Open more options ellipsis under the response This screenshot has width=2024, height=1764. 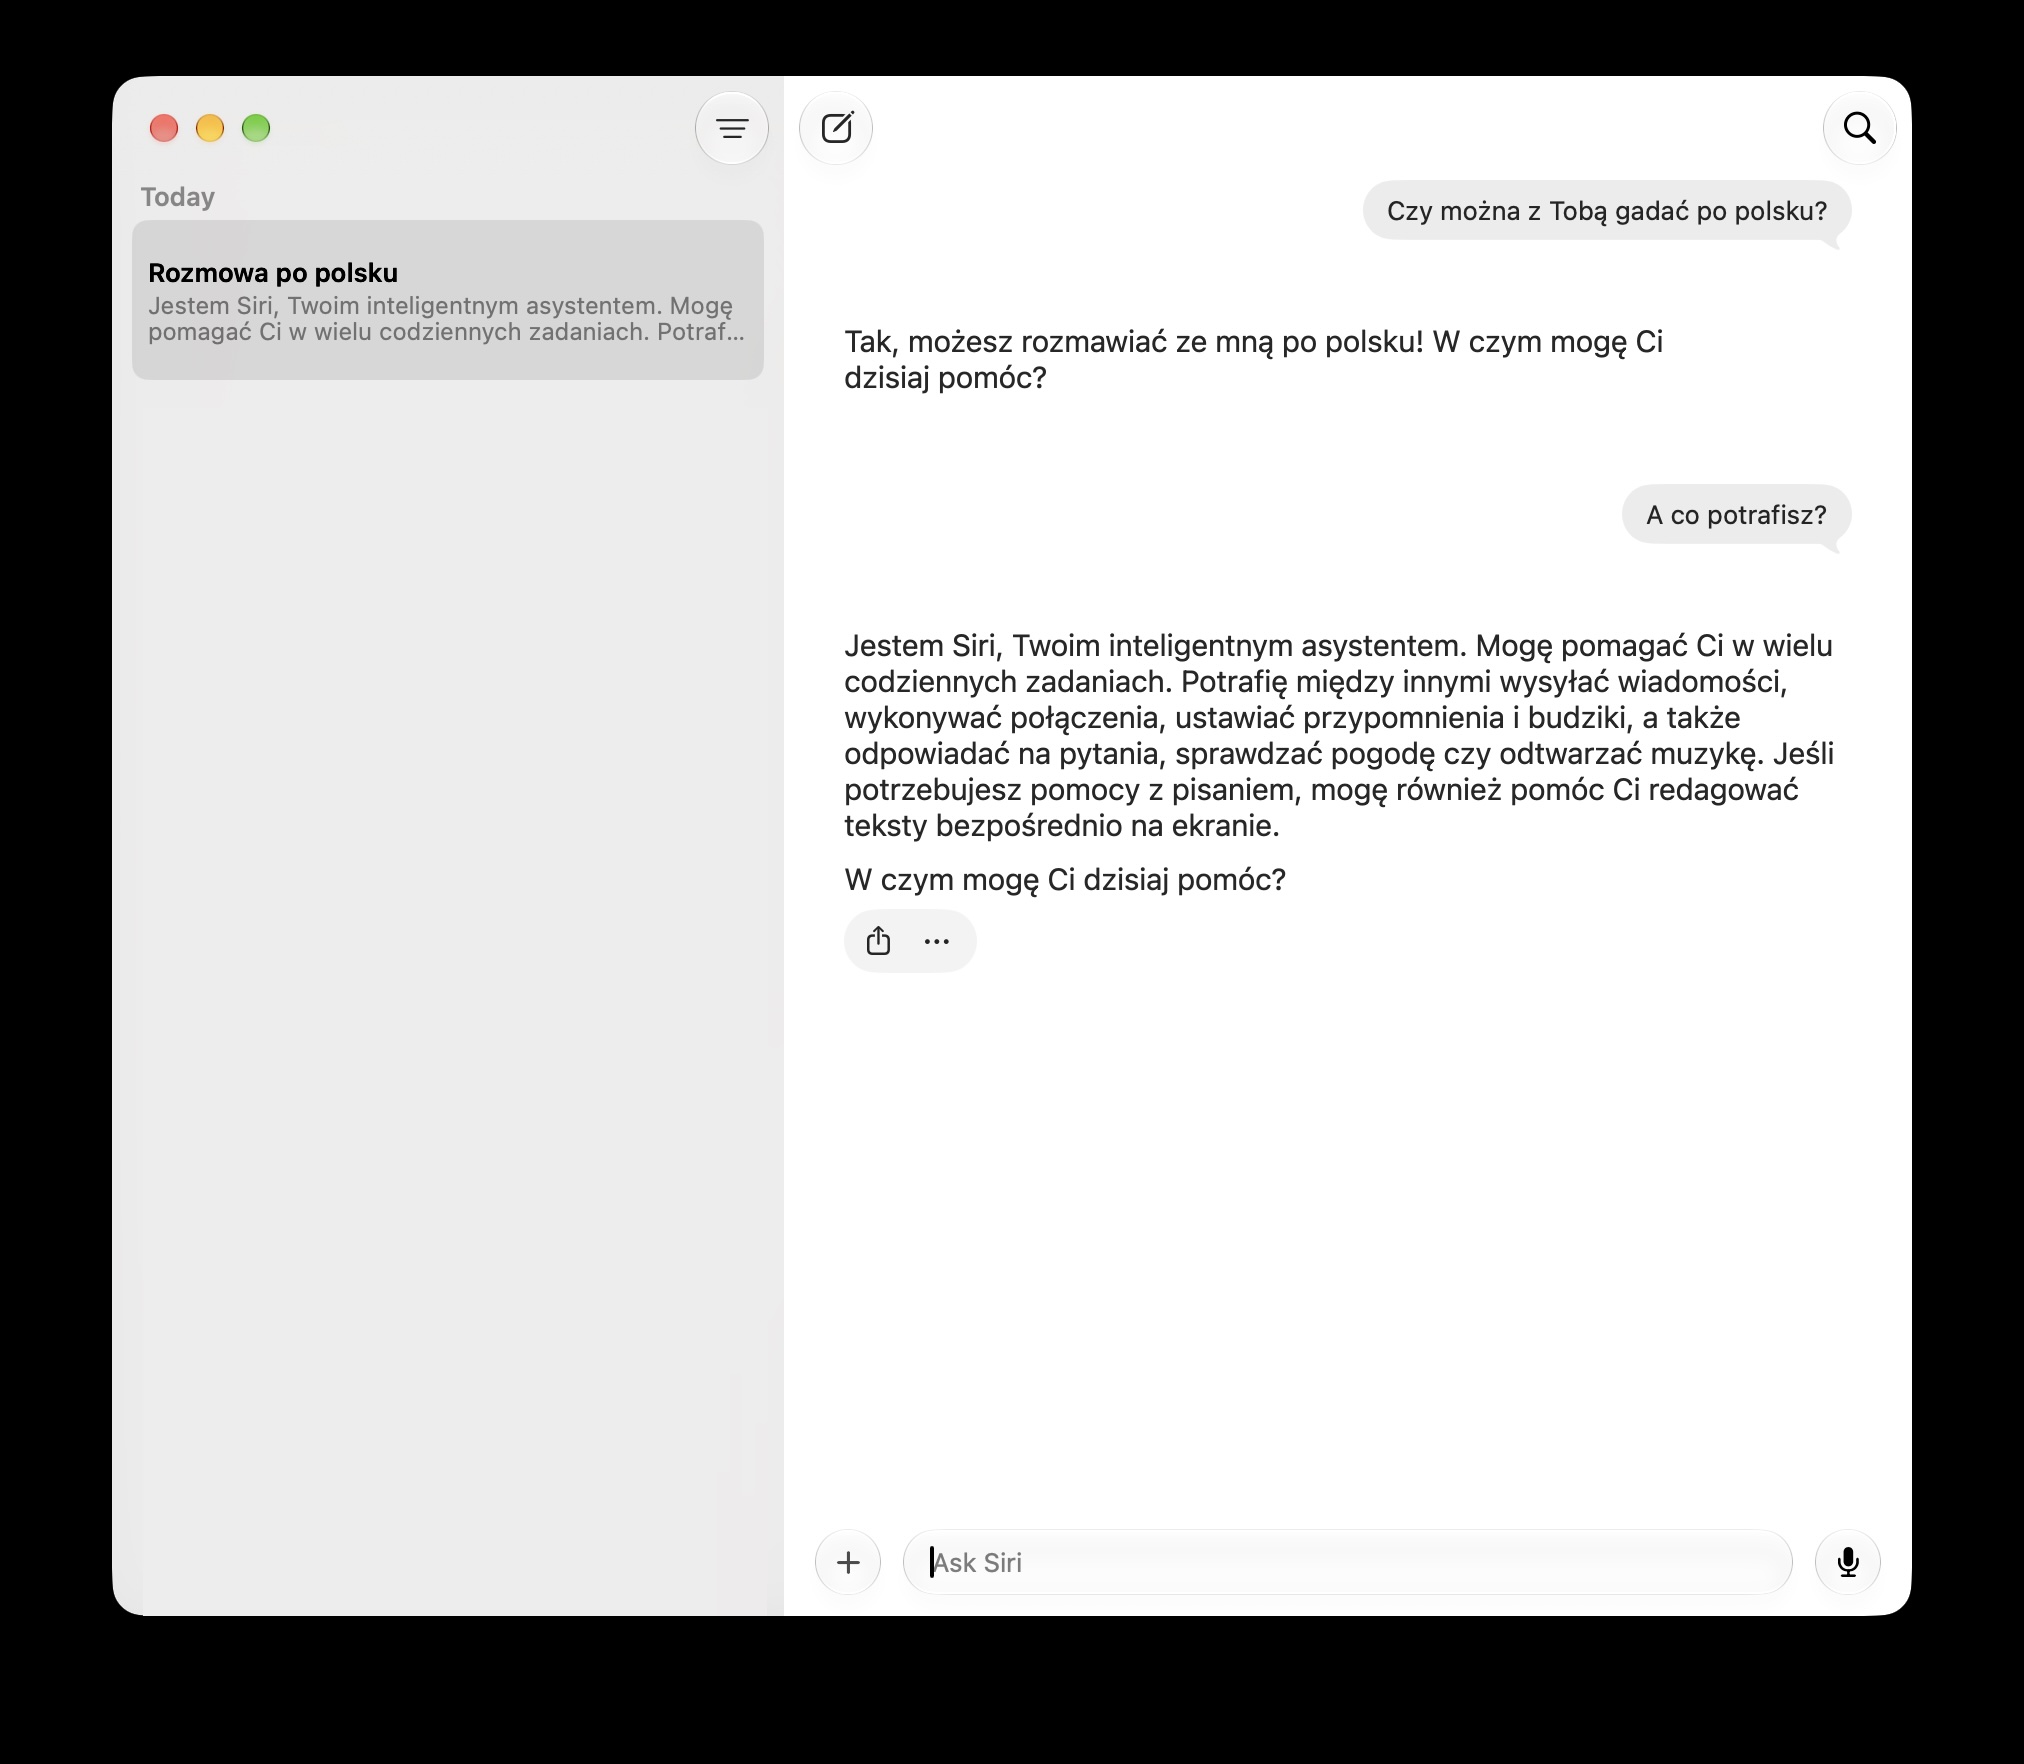click(937, 941)
